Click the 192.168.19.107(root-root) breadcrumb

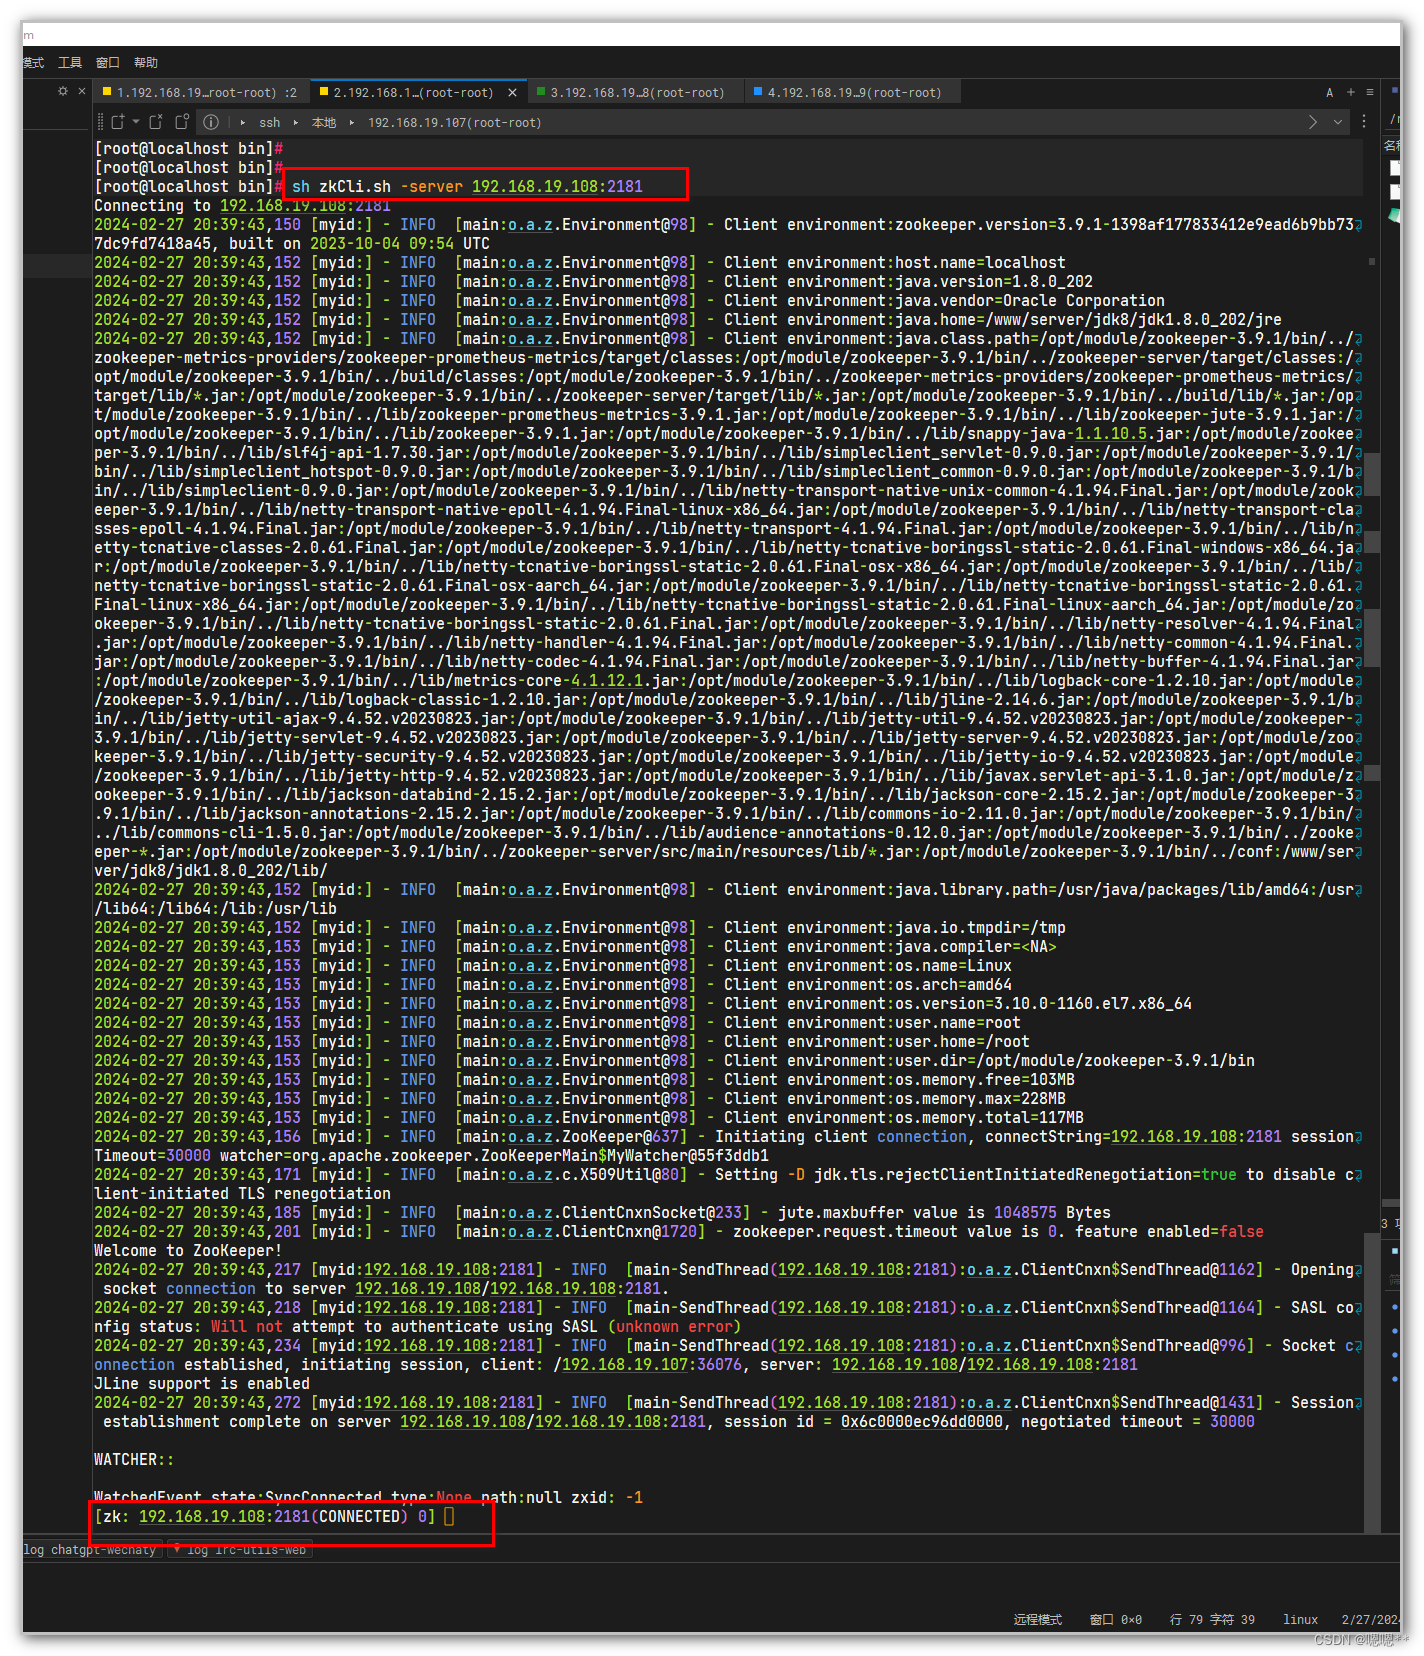[454, 122]
